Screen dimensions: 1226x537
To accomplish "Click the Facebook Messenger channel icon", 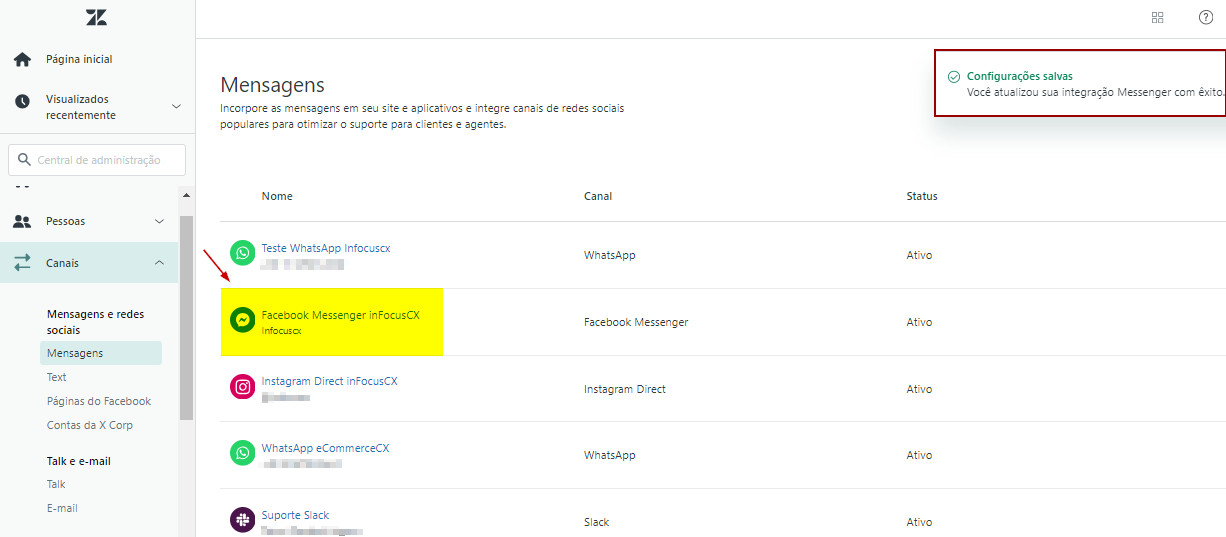I will [242, 320].
